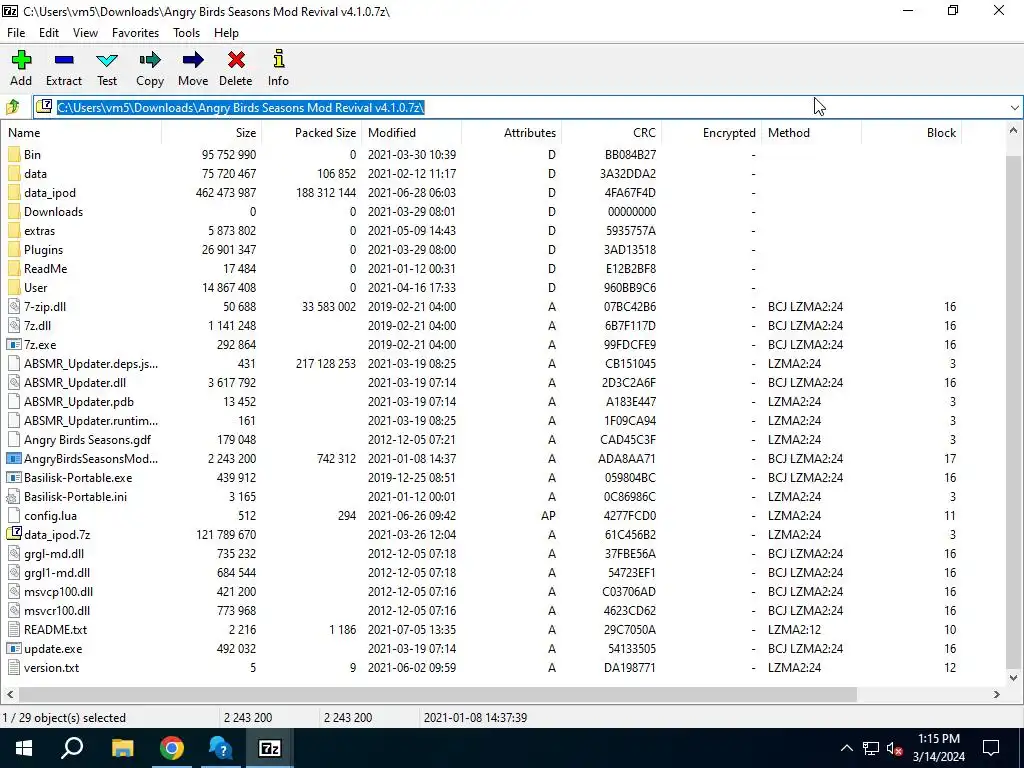The image size is (1024, 768).
Task: Select the Basilisk-Portable.ini file icon
Action: tap(14, 496)
